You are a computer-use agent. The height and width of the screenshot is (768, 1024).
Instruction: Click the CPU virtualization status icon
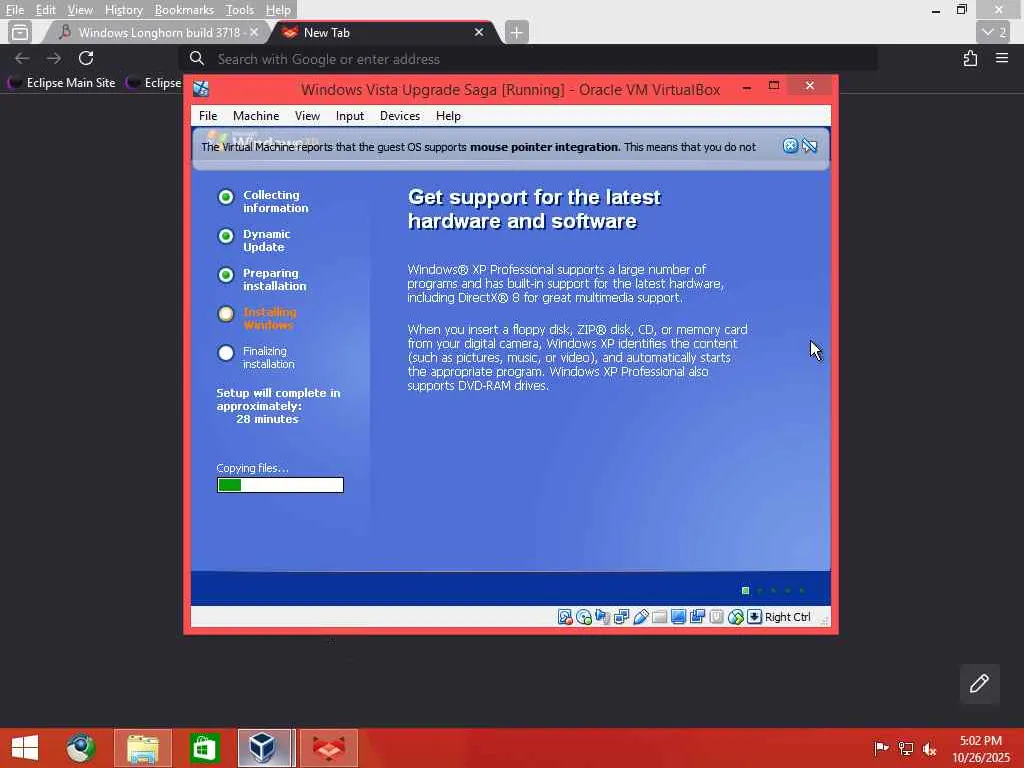click(716, 617)
